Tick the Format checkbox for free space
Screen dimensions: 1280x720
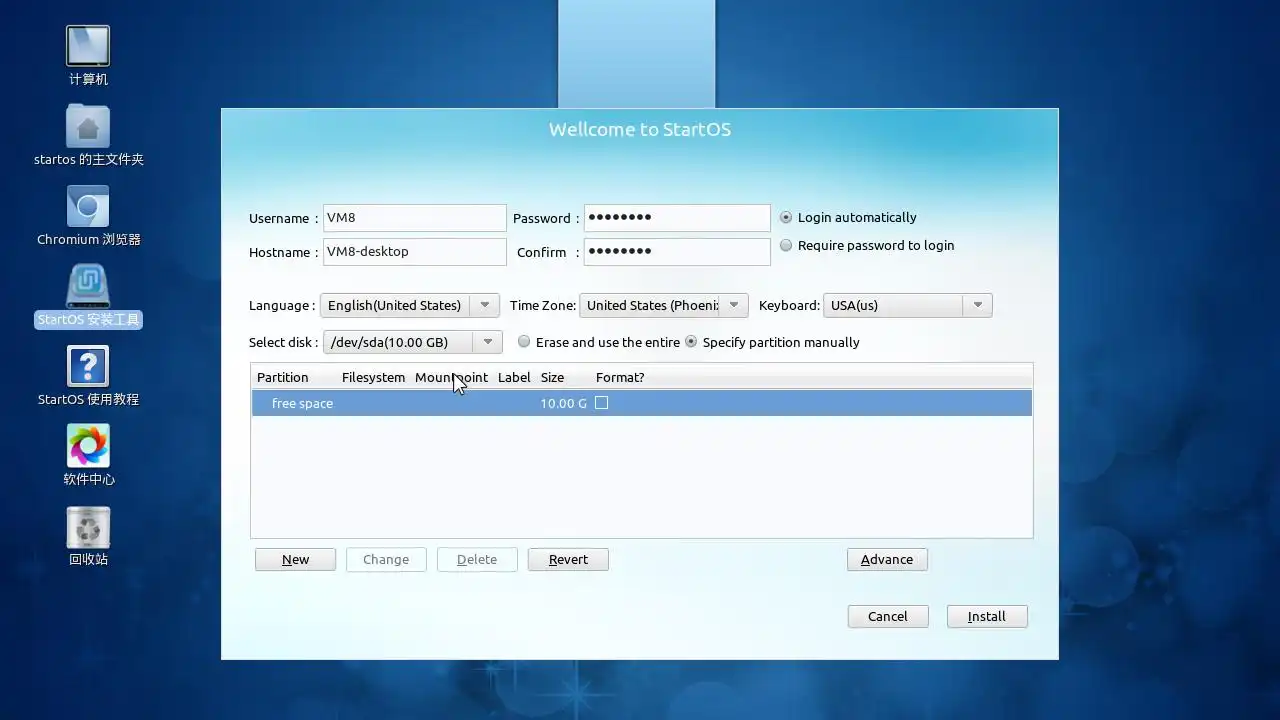pos(601,403)
